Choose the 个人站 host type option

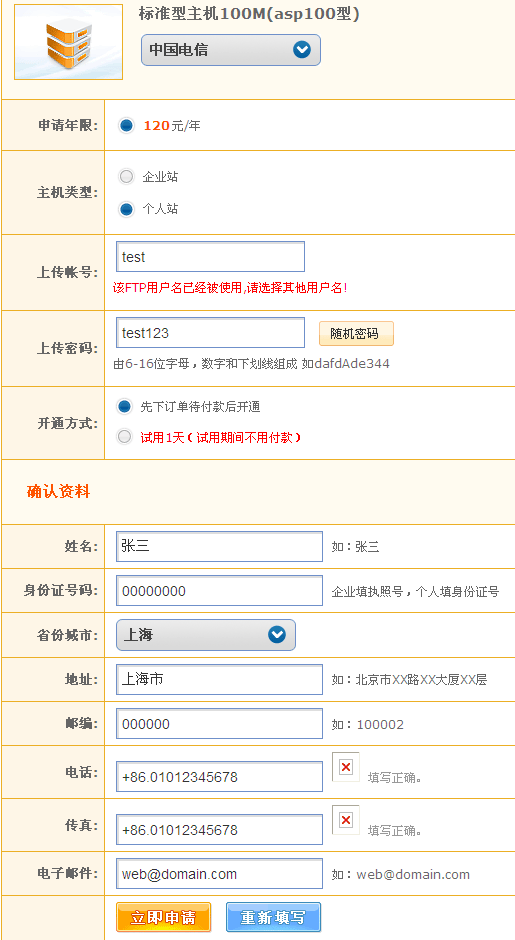(126, 209)
